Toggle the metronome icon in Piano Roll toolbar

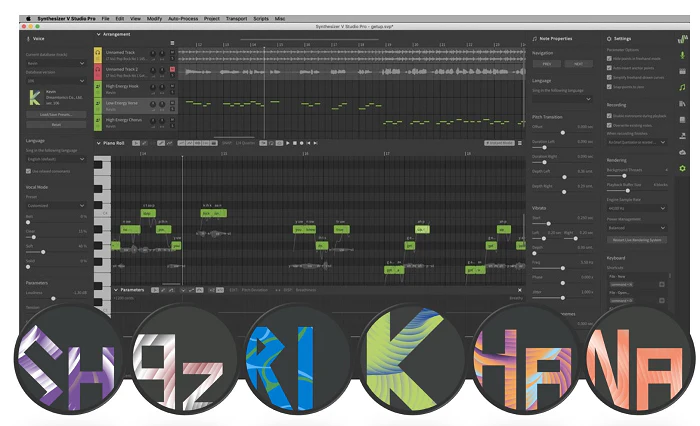279,143
